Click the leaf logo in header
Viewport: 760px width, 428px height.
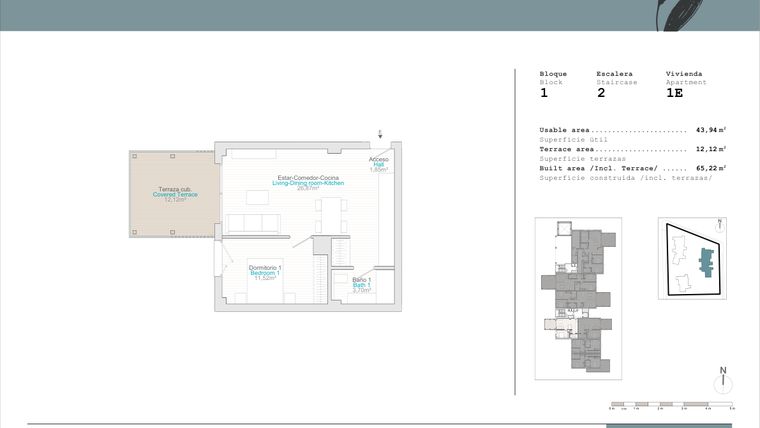coord(680,16)
